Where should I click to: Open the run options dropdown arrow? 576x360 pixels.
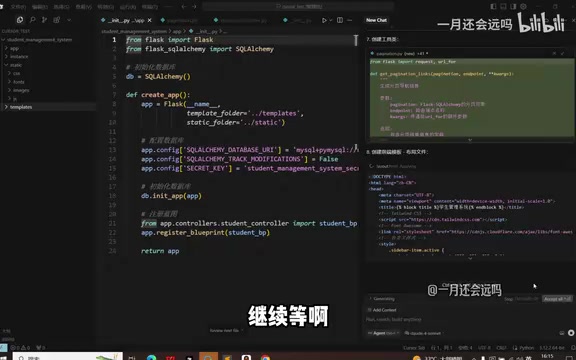coord(331,20)
